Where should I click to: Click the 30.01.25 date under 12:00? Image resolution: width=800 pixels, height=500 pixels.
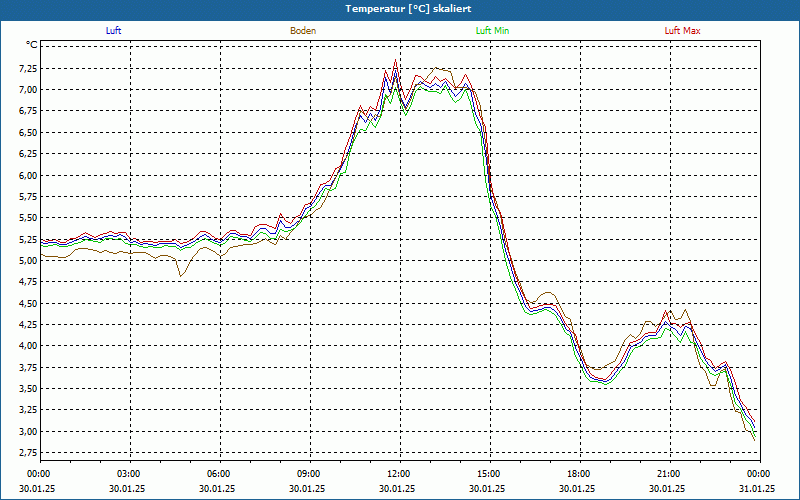pyautogui.click(x=397, y=488)
